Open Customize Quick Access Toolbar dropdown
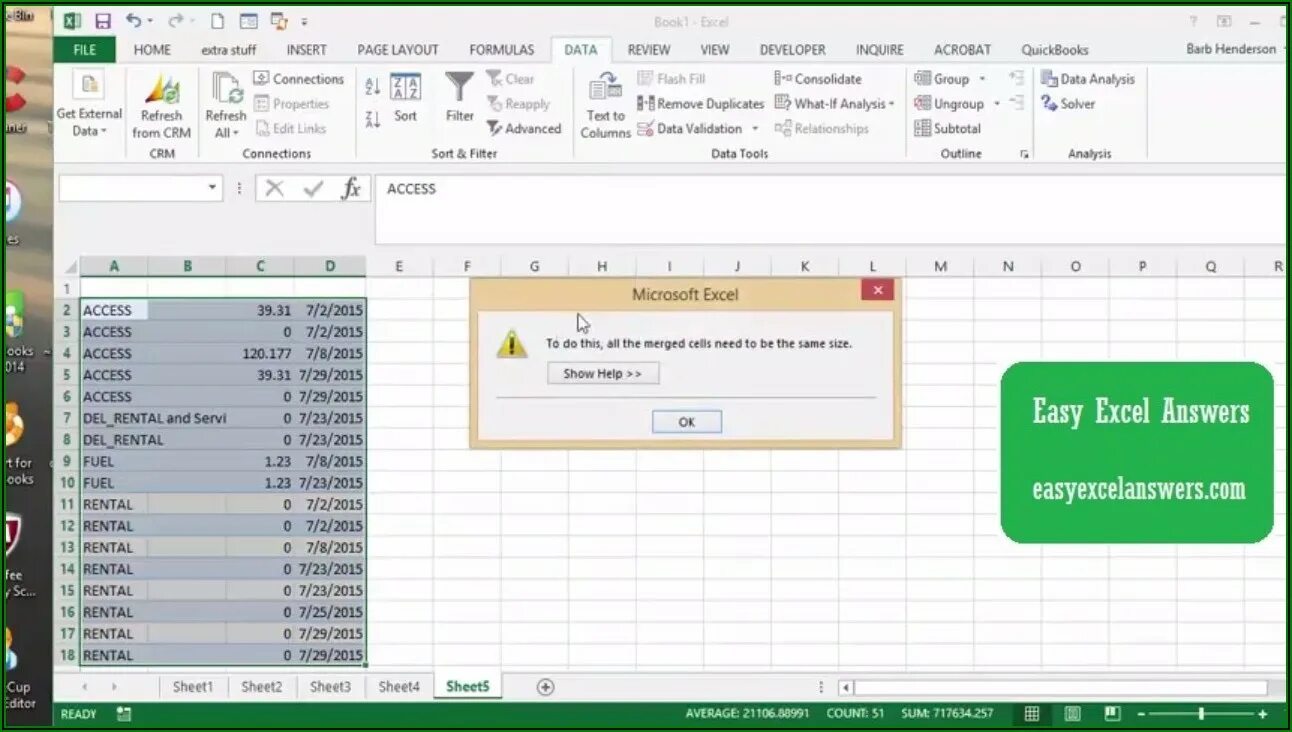The height and width of the screenshot is (732, 1292). [x=304, y=21]
